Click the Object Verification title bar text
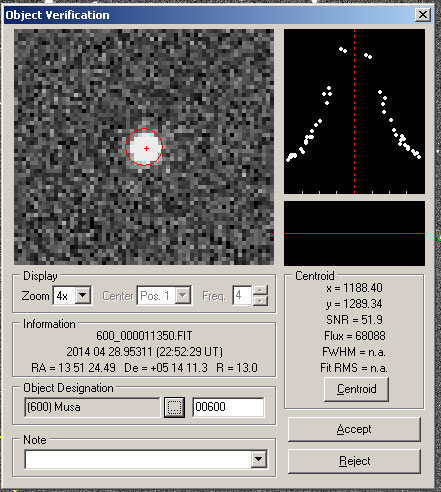 point(57,15)
